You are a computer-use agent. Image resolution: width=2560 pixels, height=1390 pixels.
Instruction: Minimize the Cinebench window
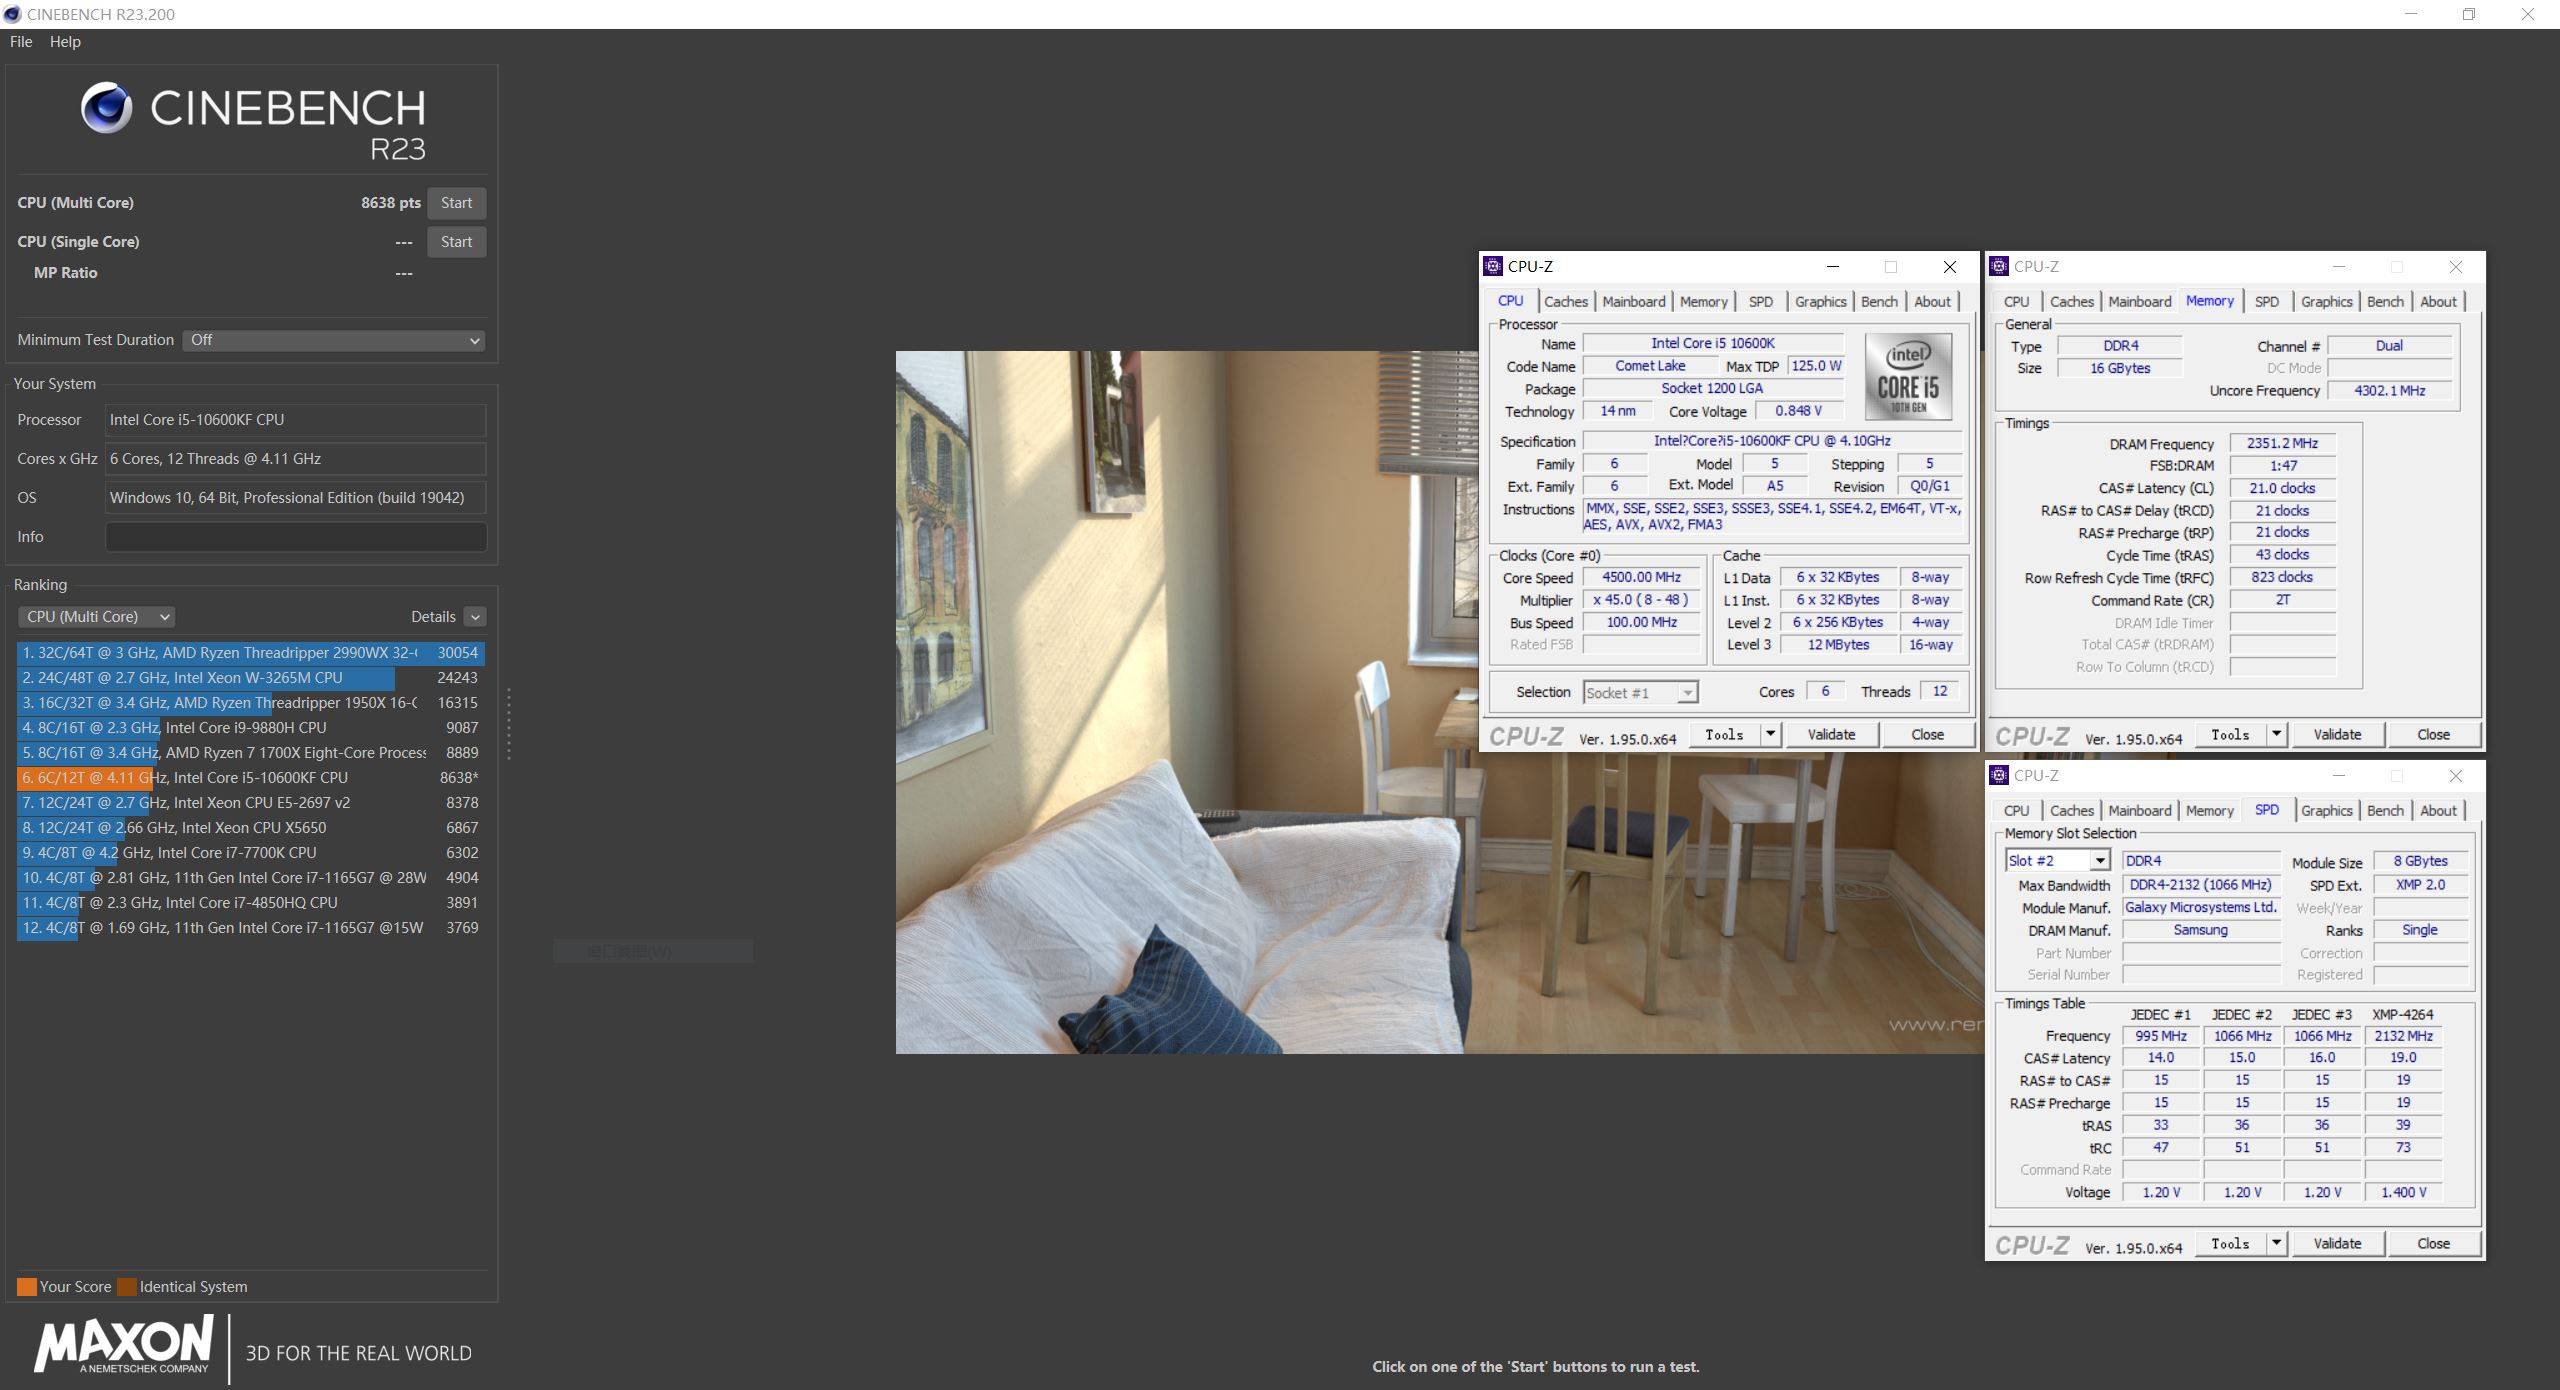[x=2410, y=14]
